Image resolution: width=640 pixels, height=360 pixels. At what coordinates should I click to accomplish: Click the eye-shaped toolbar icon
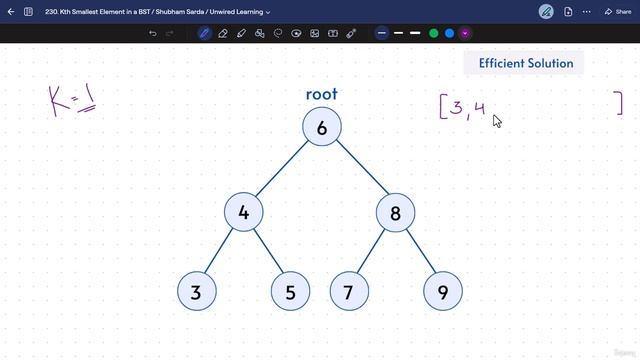point(296,33)
